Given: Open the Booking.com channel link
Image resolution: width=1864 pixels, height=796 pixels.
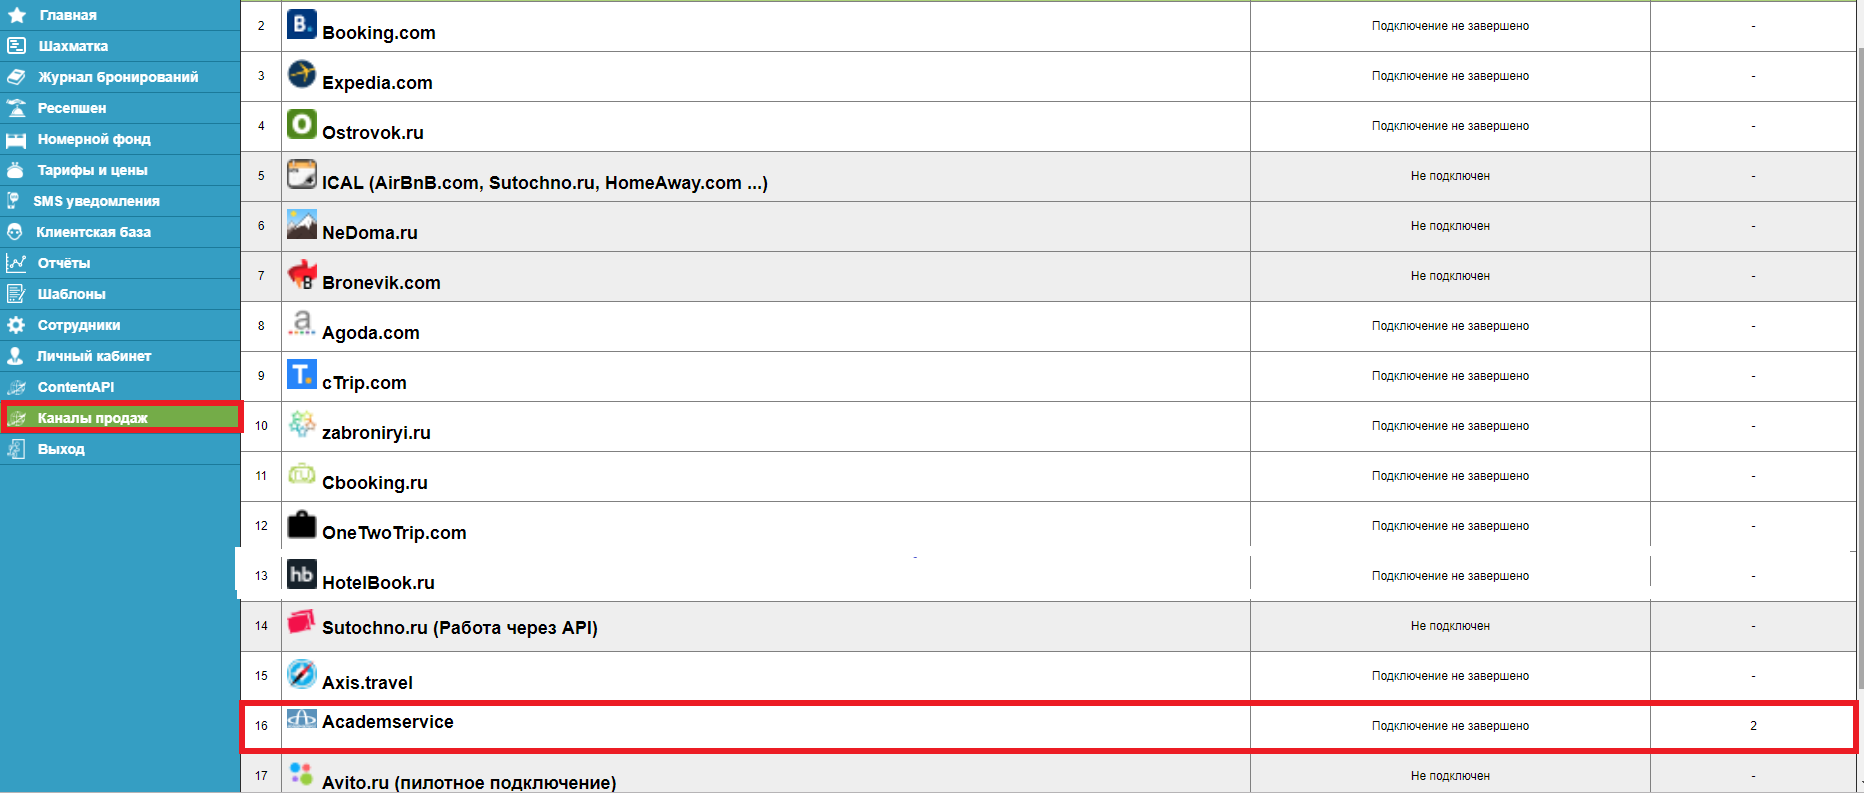Looking at the screenshot, I should pyautogui.click(x=379, y=33).
